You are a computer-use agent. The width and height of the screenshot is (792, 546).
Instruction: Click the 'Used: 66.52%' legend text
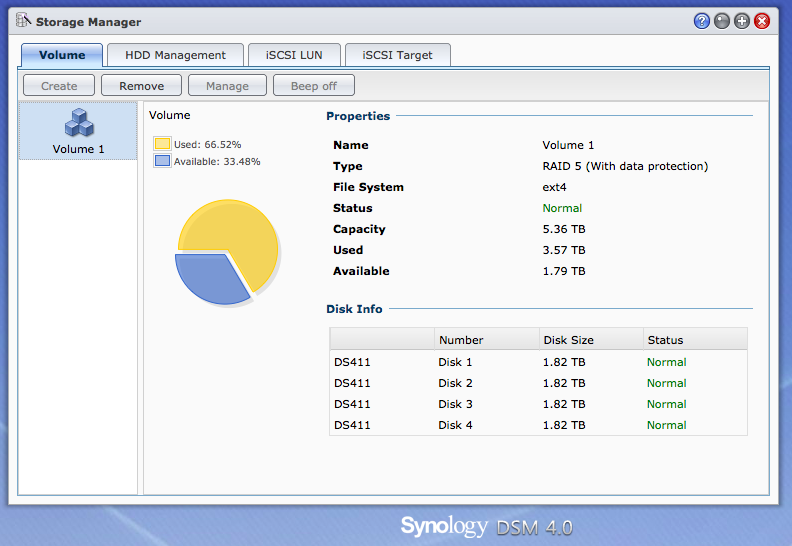click(208, 144)
